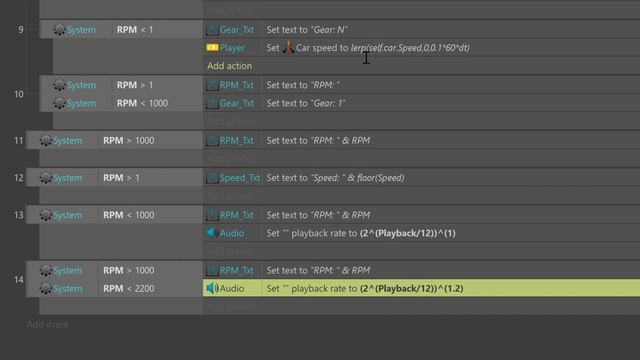Select condition 'RPM > 1000' in event 11

(x=129, y=141)
